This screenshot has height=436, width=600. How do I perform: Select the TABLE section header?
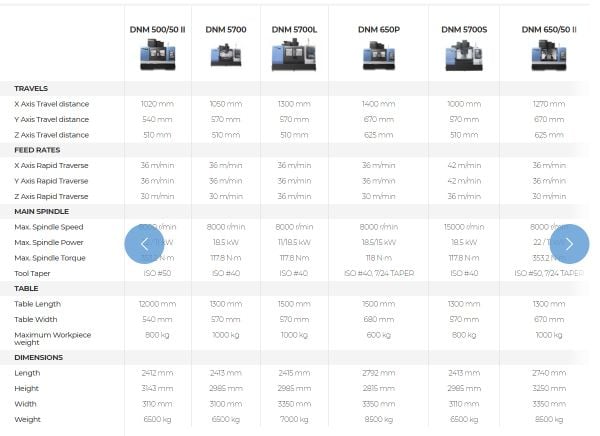26,288
